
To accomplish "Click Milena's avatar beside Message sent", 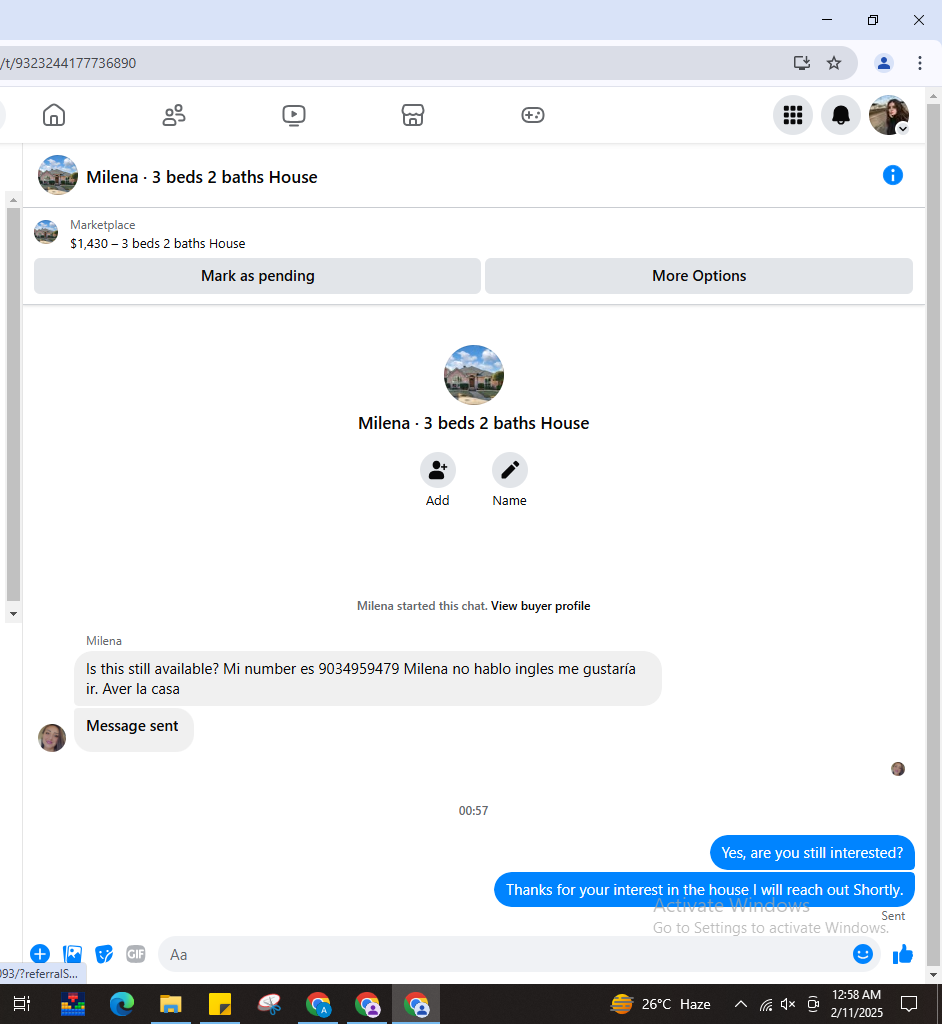I will [x=52, y=738].
